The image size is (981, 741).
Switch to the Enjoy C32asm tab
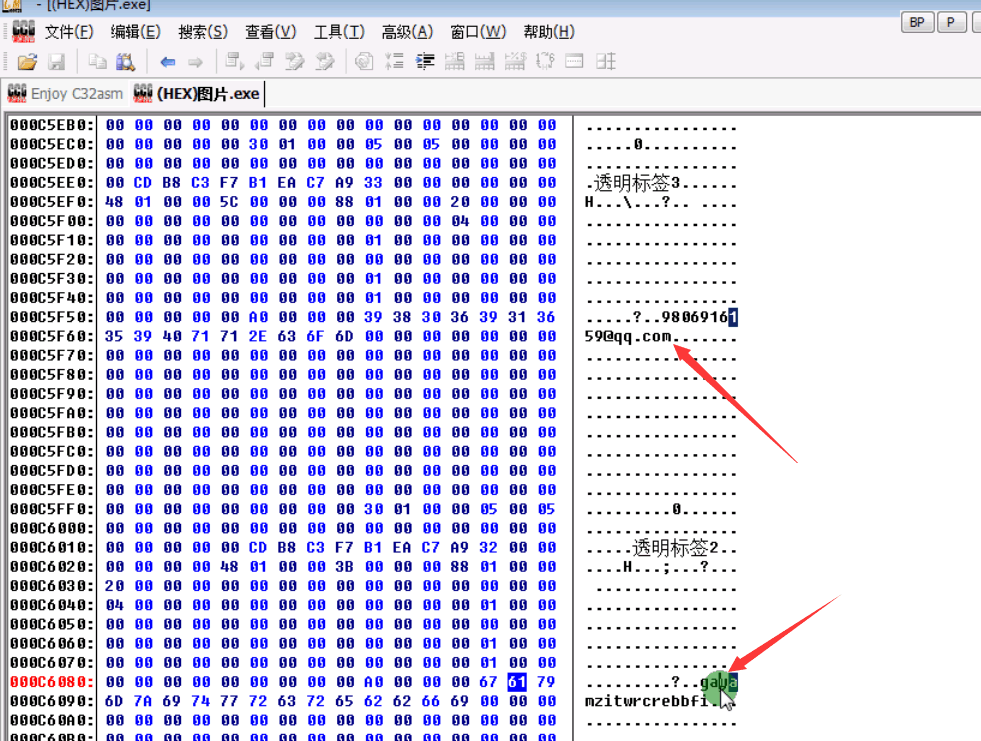click(65, 94)
